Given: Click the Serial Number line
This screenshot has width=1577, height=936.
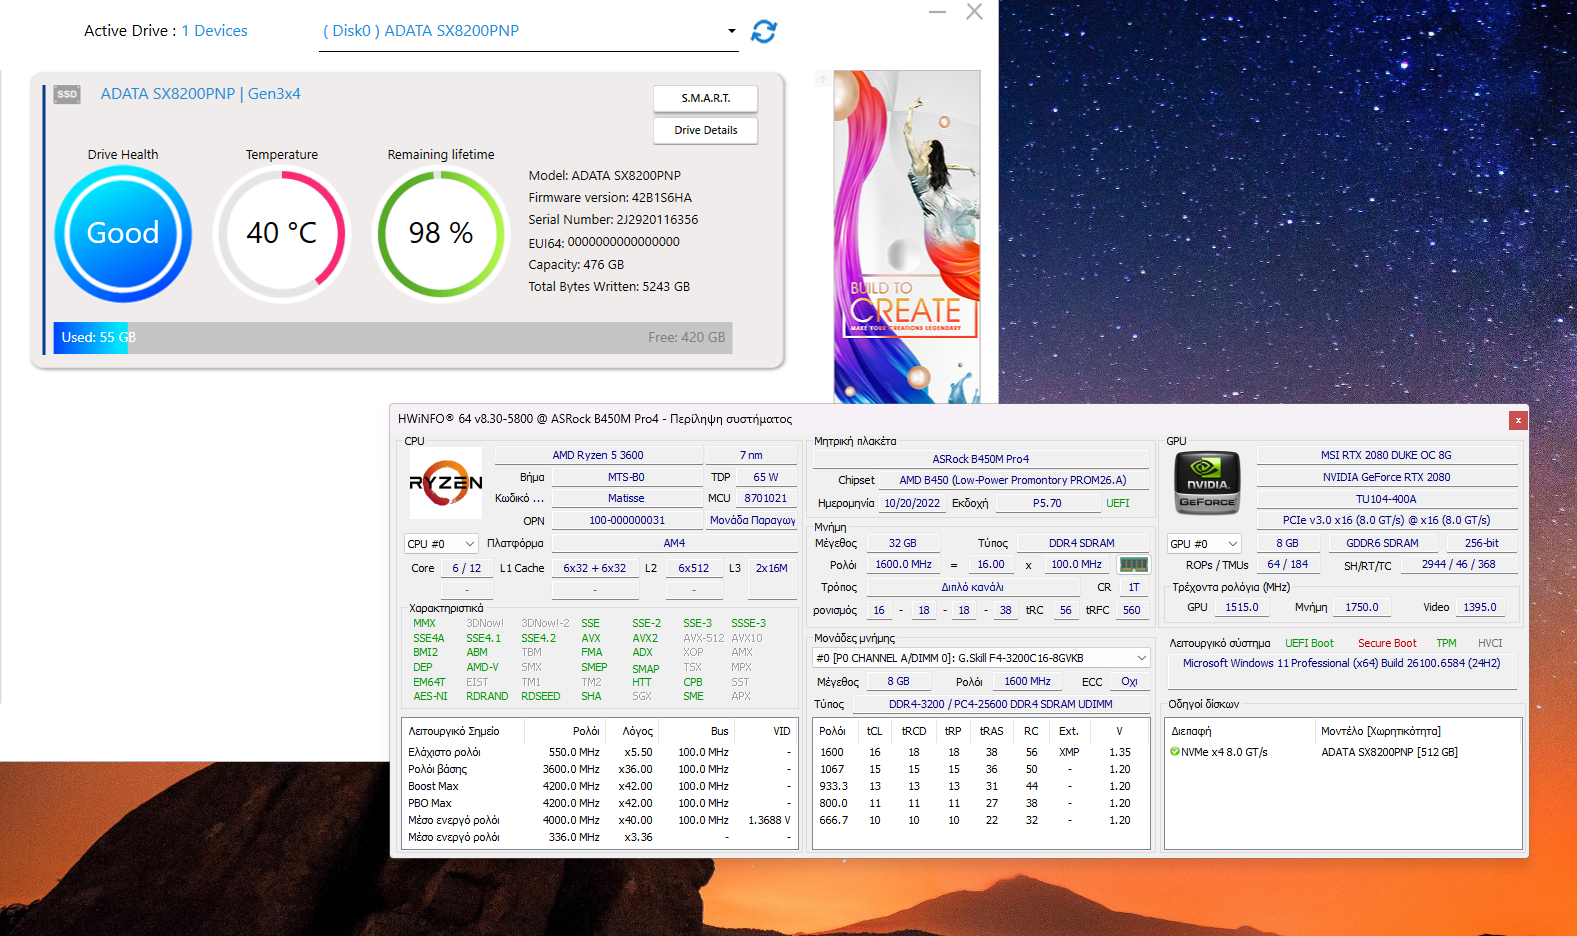Looking at the screenshot, I should point(613,220).
